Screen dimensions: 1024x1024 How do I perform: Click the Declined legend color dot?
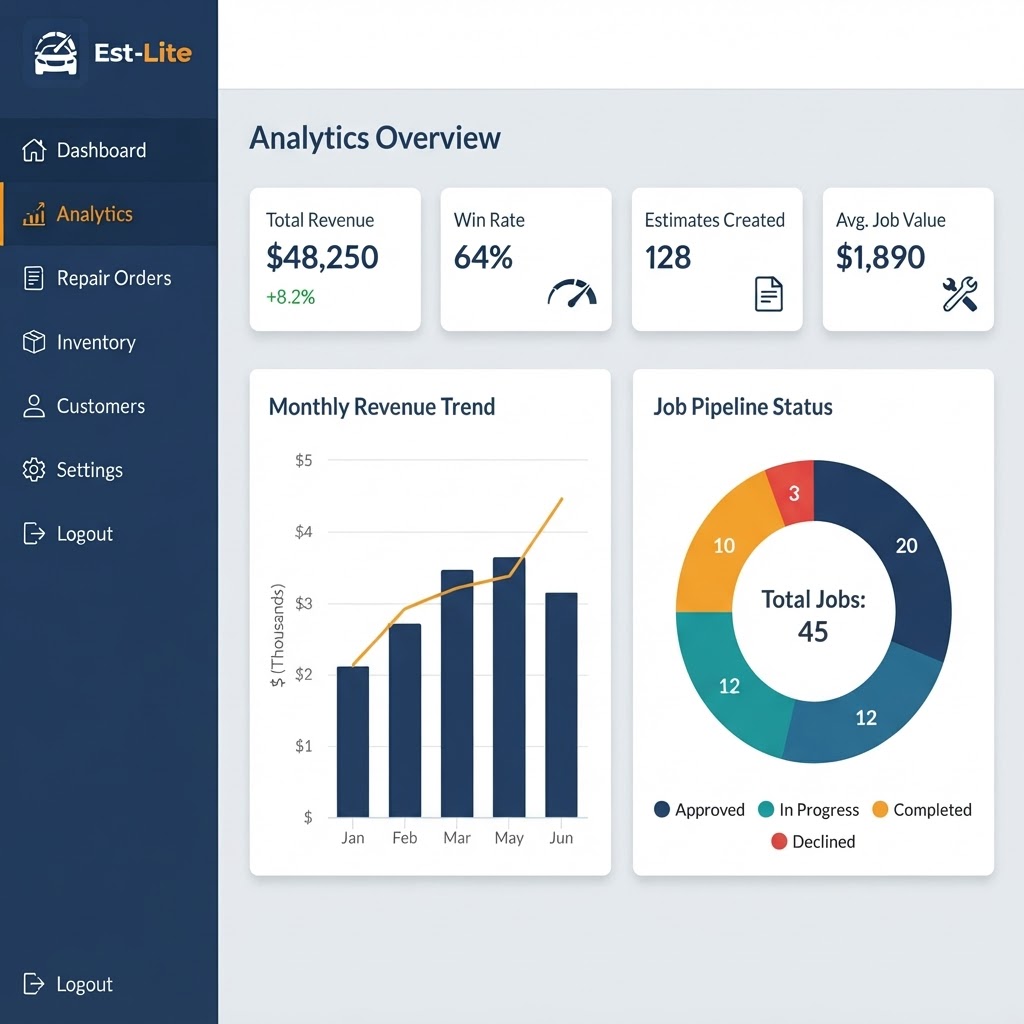(x=778, y=841)
